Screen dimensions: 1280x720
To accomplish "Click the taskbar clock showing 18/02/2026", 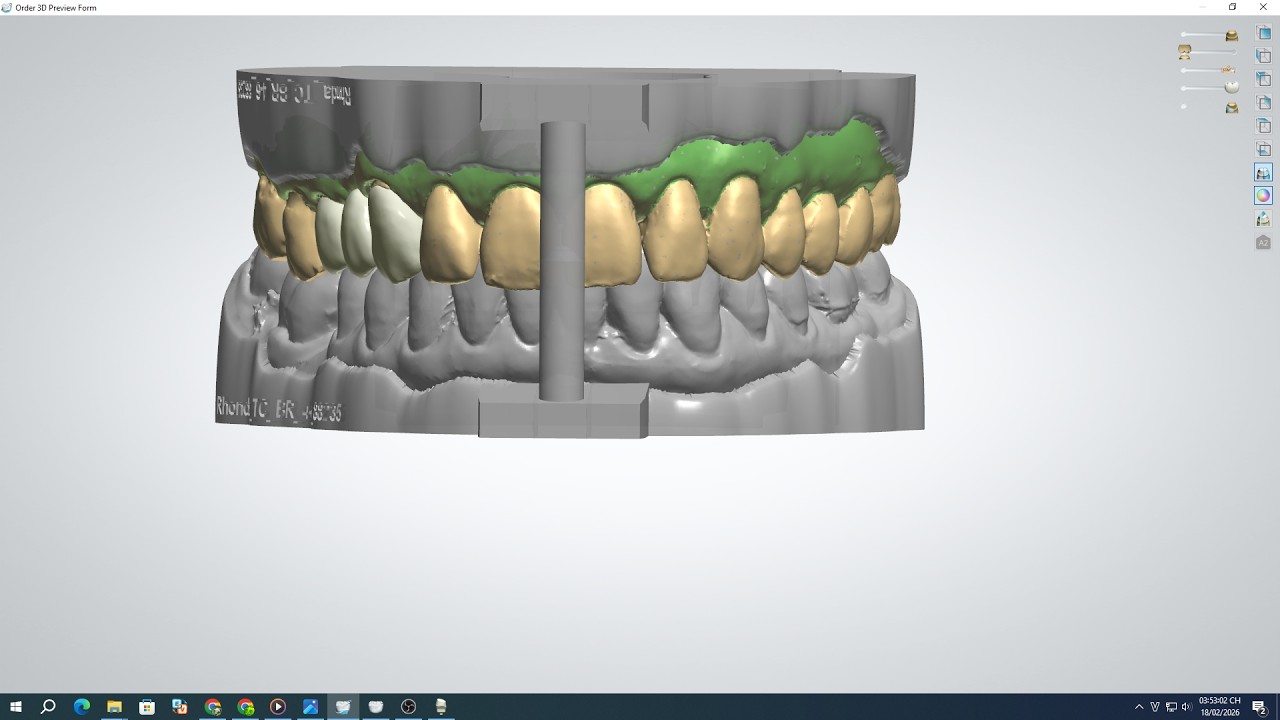I will (1219, 707).
